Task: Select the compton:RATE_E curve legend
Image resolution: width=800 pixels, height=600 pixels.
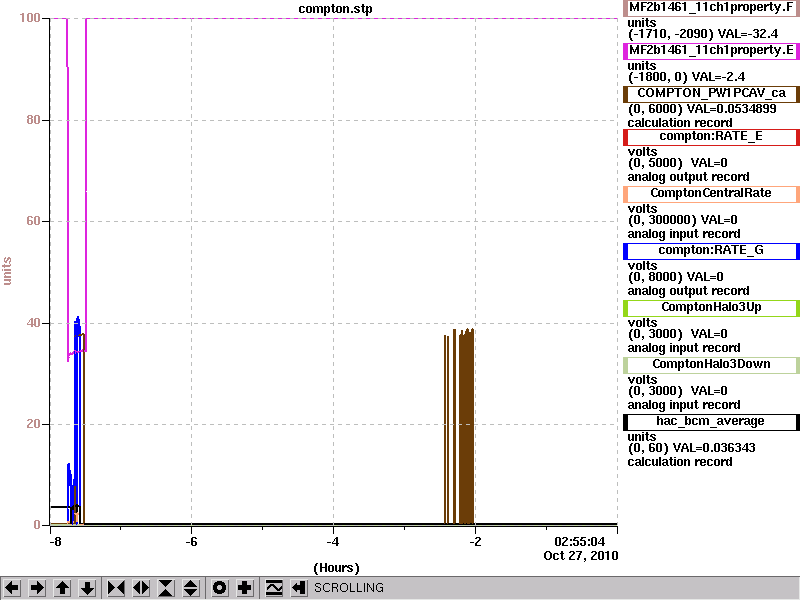Action: (711, 137)
